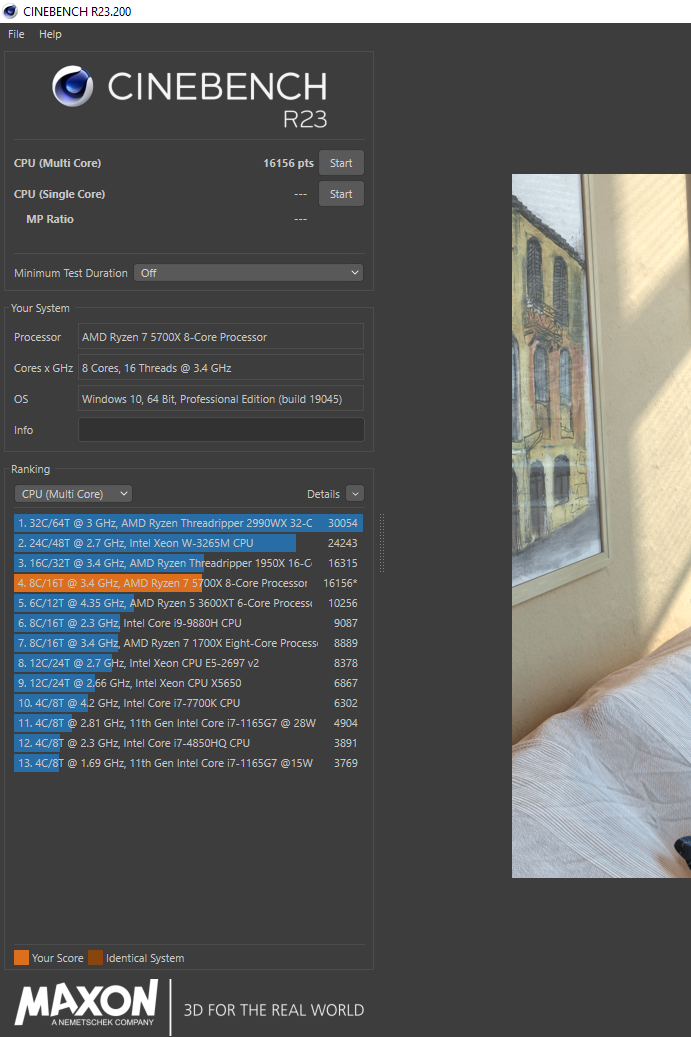Image resolution: width=691 pixels, height=1037 pixels.
Task: Start the CPU Multi Core test
Action: coord(341,163)
